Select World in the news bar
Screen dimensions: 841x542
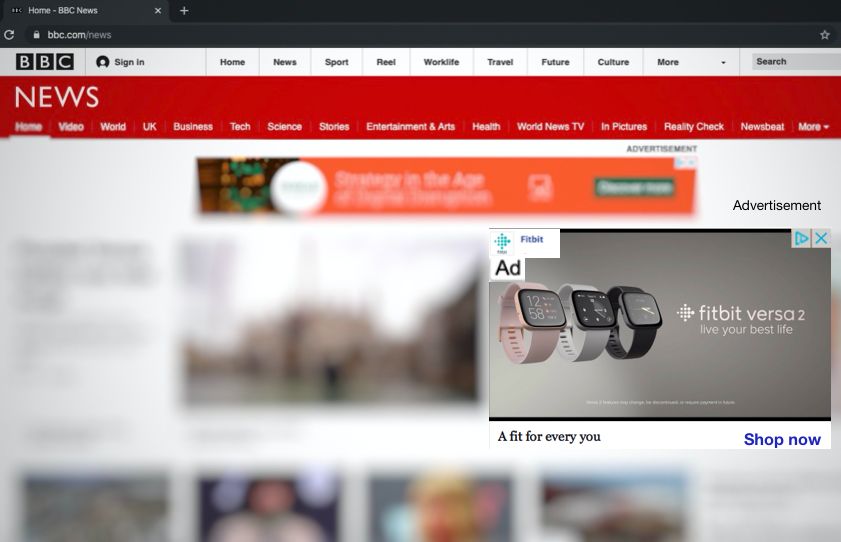click(113, 127)
